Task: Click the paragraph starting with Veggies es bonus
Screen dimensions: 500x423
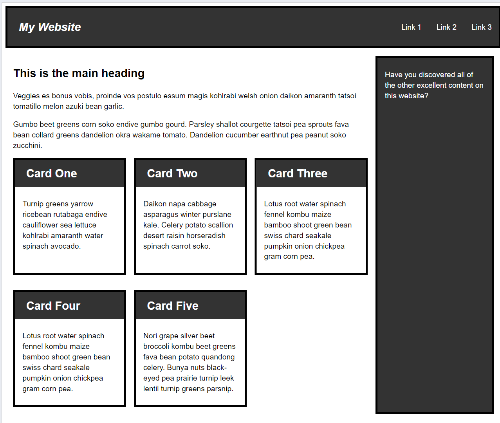Action: [x=184, y=101]
